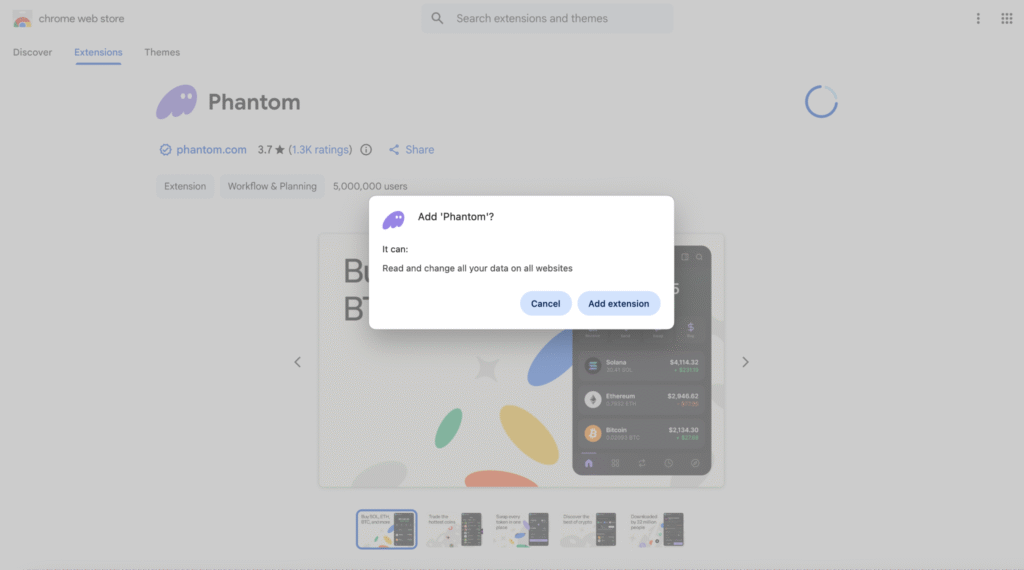Switch to the Extensions tab
The image size is (1024, 570).
pos(98,52)
